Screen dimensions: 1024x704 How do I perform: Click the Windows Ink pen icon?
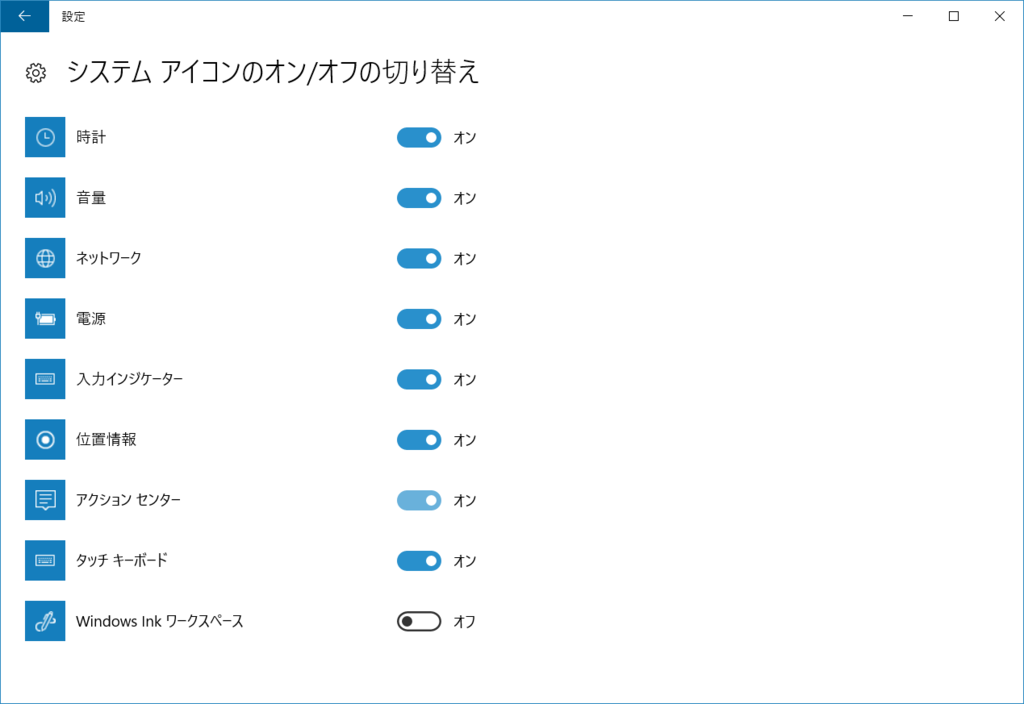click(44, 621)
